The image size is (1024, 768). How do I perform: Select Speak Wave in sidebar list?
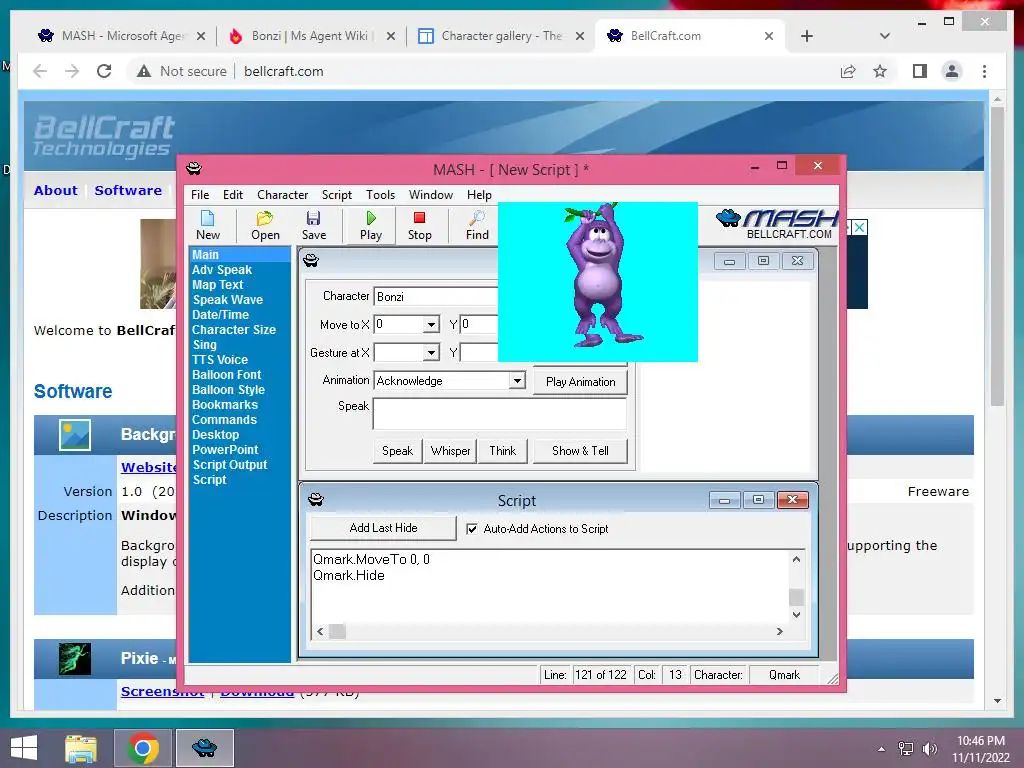(x=227, y=300)
